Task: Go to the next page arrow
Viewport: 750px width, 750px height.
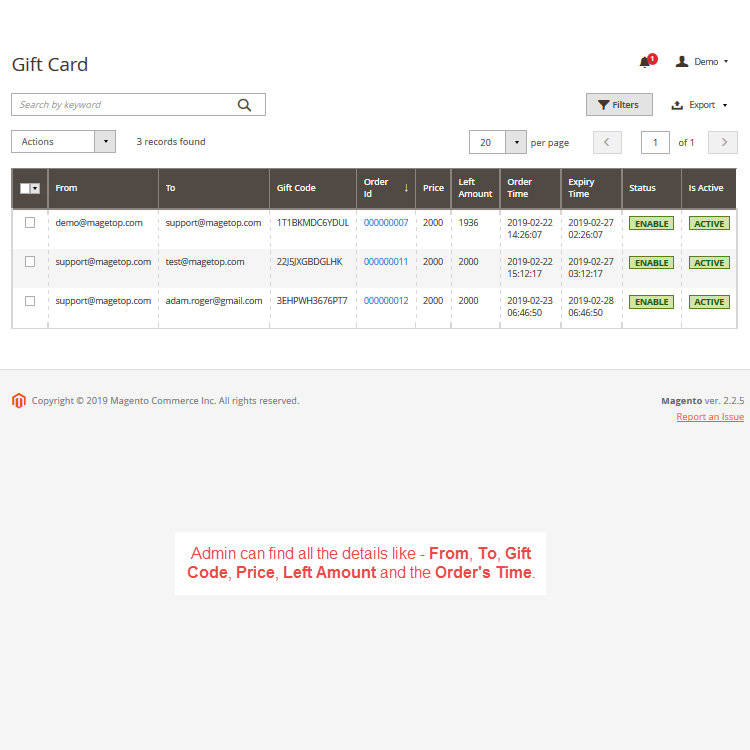Action: tap(722, 142)
